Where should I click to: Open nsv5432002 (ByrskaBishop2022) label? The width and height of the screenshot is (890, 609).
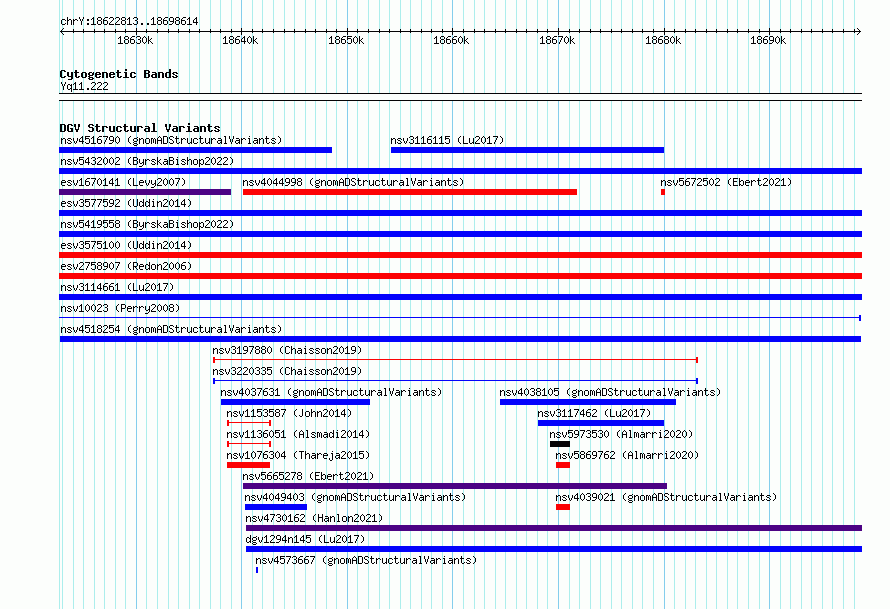pyautogui.click(x=147, y=161)
